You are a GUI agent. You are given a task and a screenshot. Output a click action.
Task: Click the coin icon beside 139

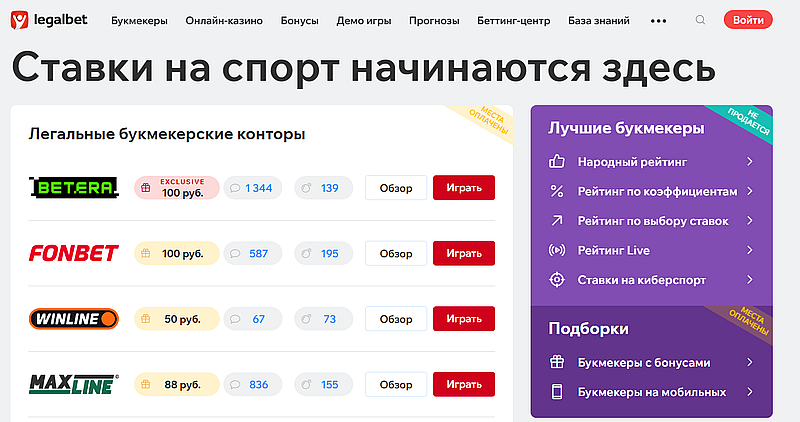pyautogui.click(x=306, y=188)
